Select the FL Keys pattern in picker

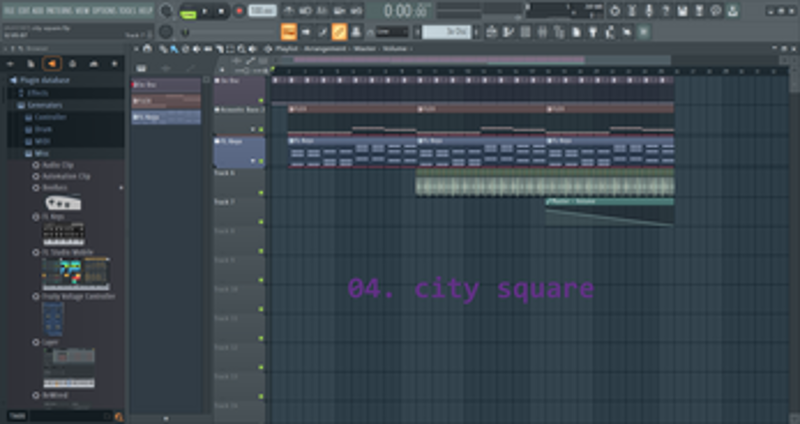[x=166, y=117]
